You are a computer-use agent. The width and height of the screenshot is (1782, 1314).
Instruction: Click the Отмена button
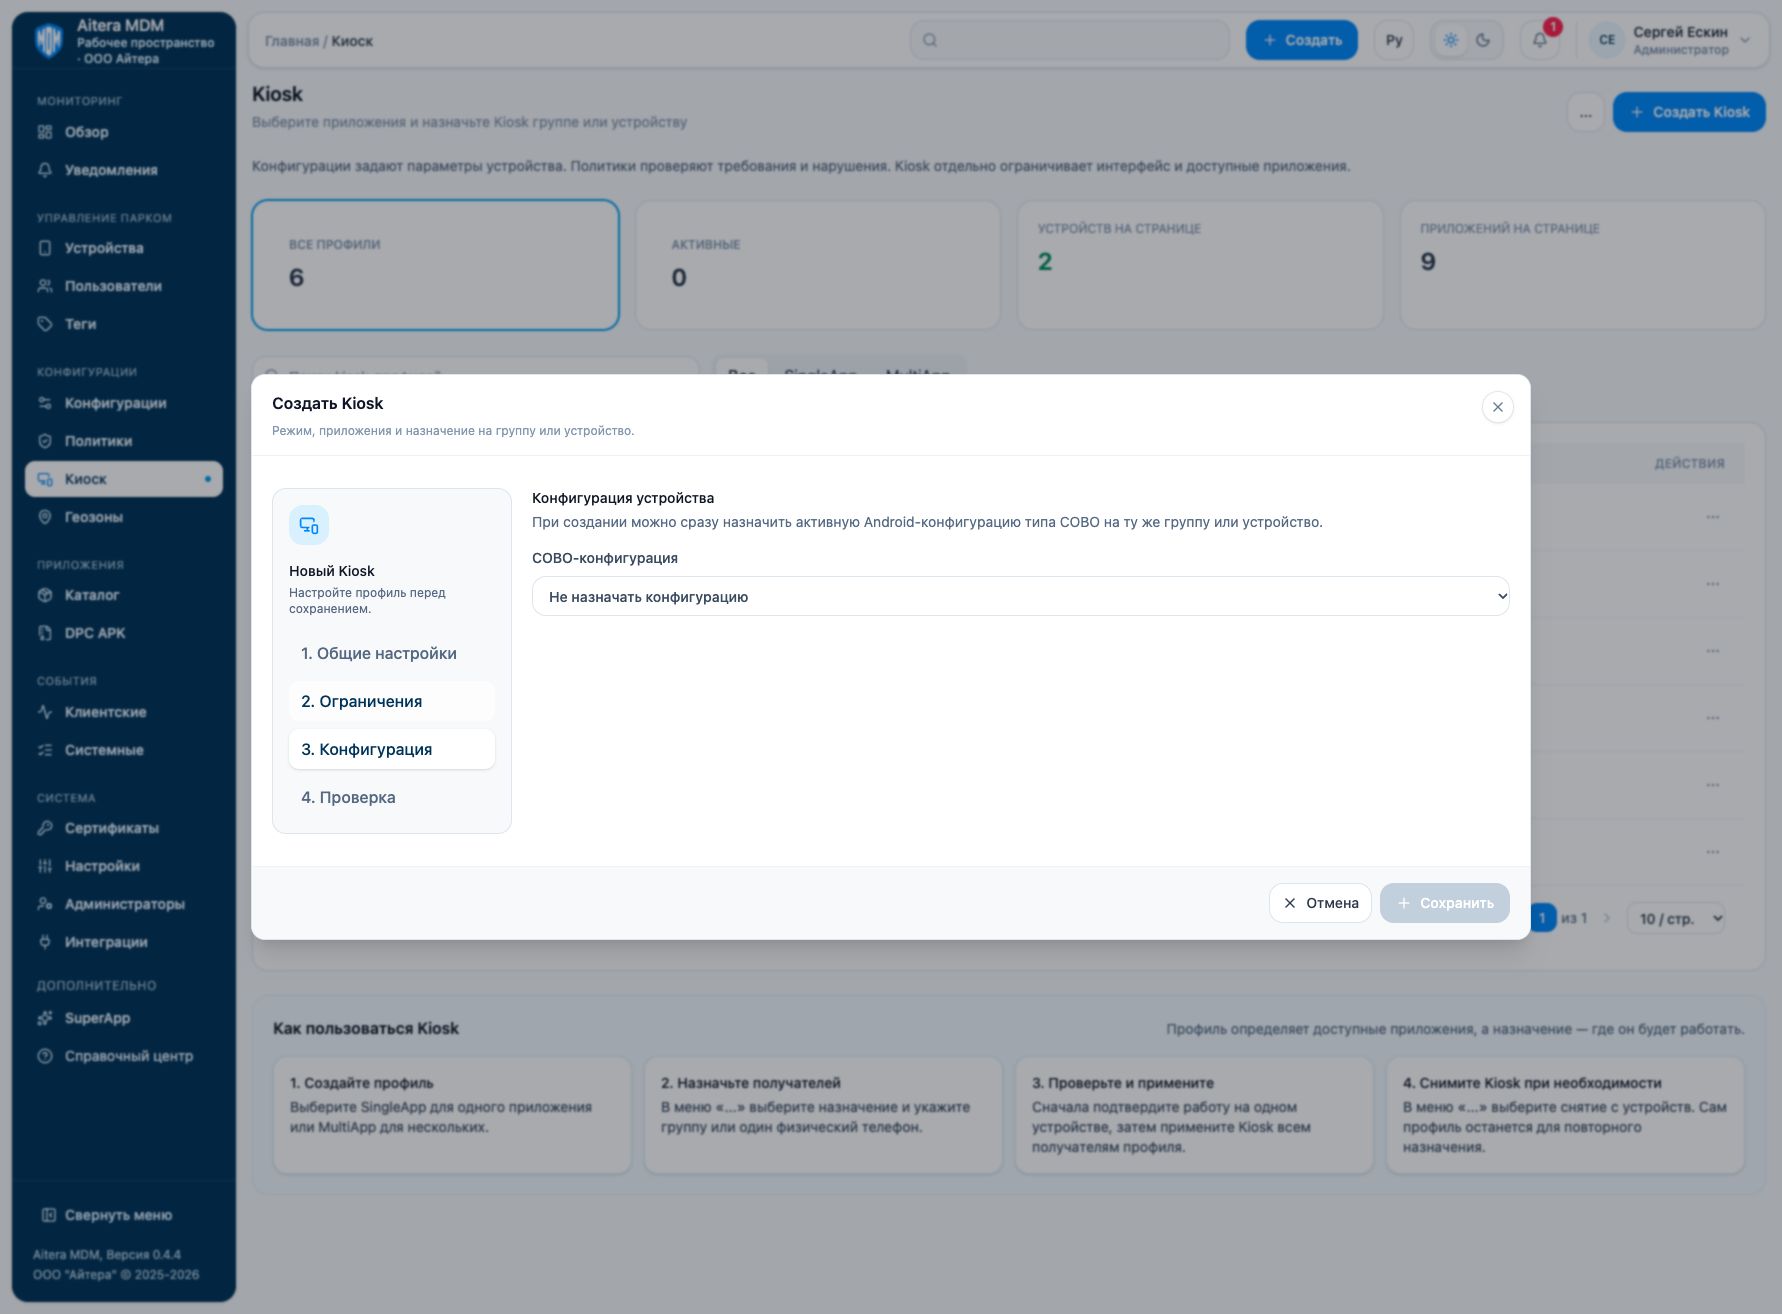(x=1320, y=903)
